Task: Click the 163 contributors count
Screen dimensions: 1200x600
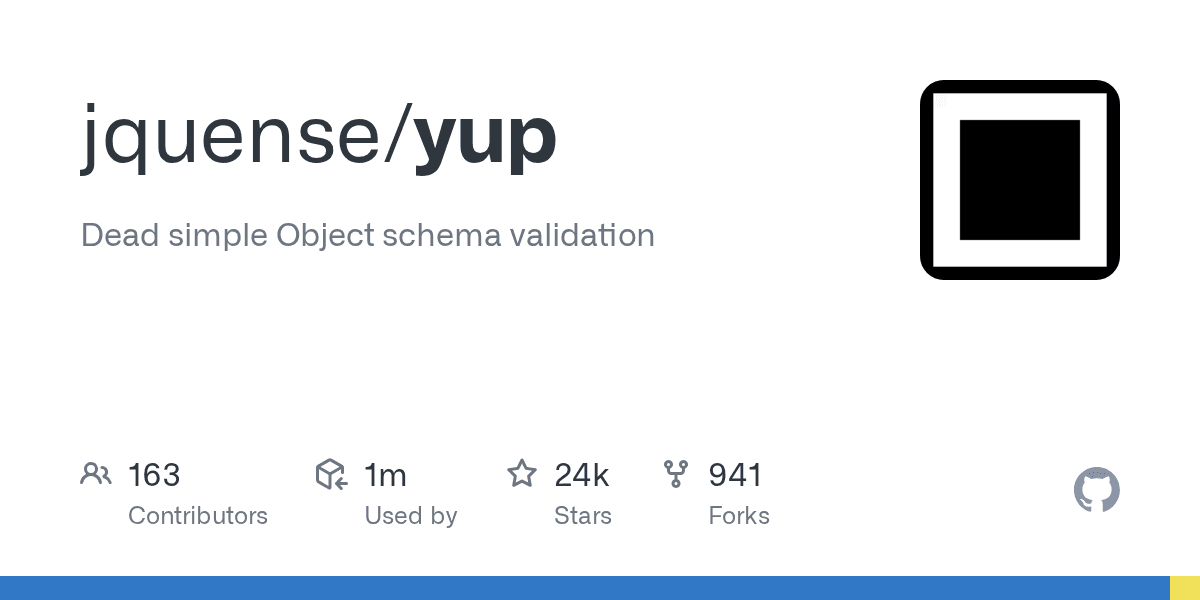Action: pos(154,474)
